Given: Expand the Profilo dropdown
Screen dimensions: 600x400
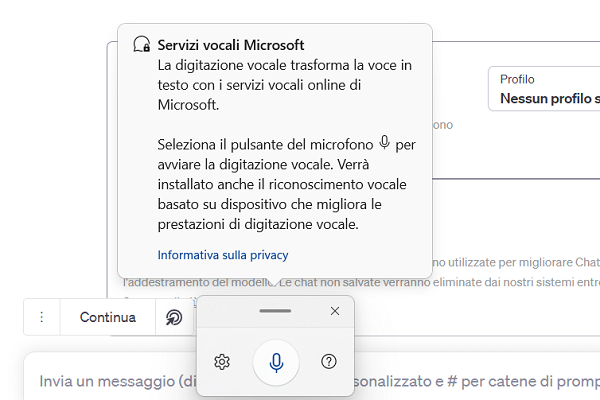Looking at the screenshot, I should click(x=545, y=90).
